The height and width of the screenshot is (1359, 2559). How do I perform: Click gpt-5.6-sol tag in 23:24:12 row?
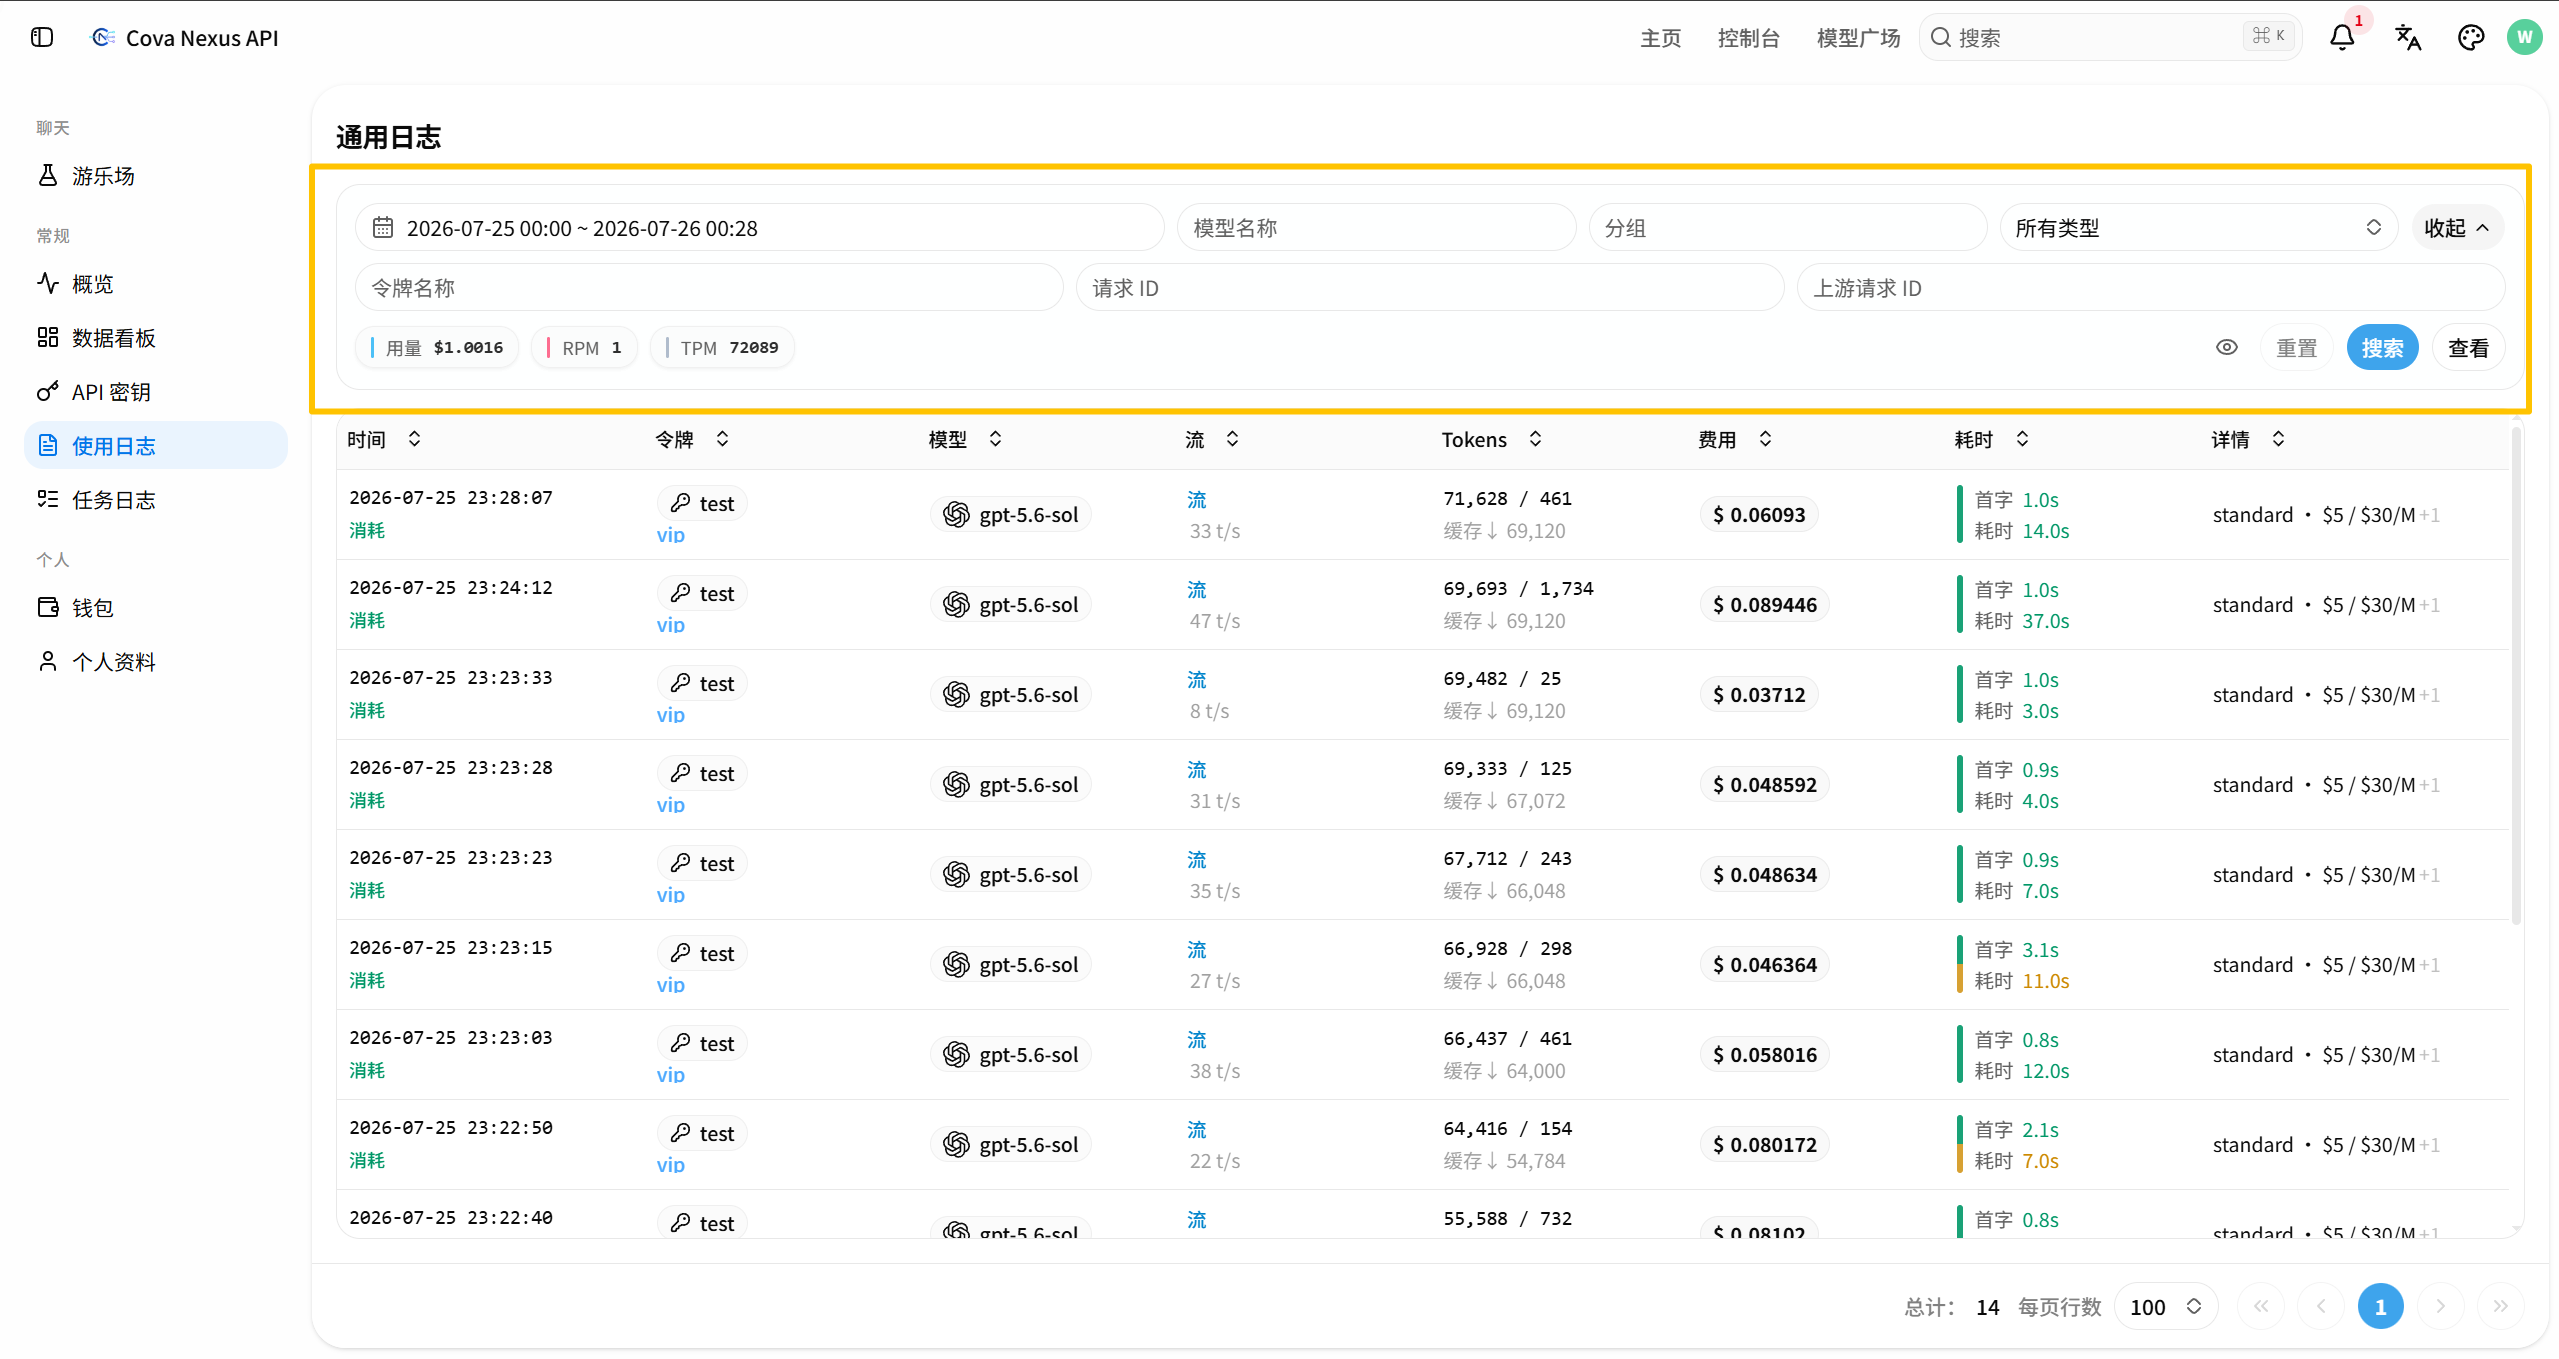pyautogui.click(x=1011, y=604)
